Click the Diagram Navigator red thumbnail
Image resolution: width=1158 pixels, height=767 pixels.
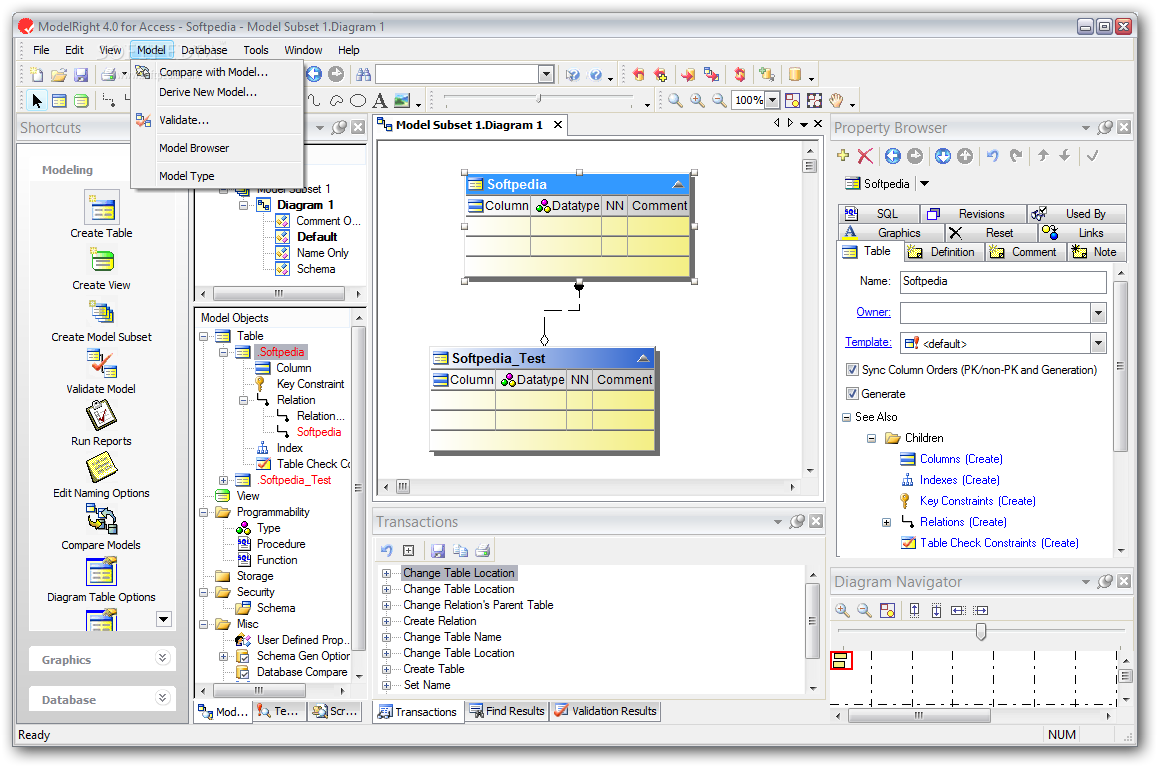point(842,660)
